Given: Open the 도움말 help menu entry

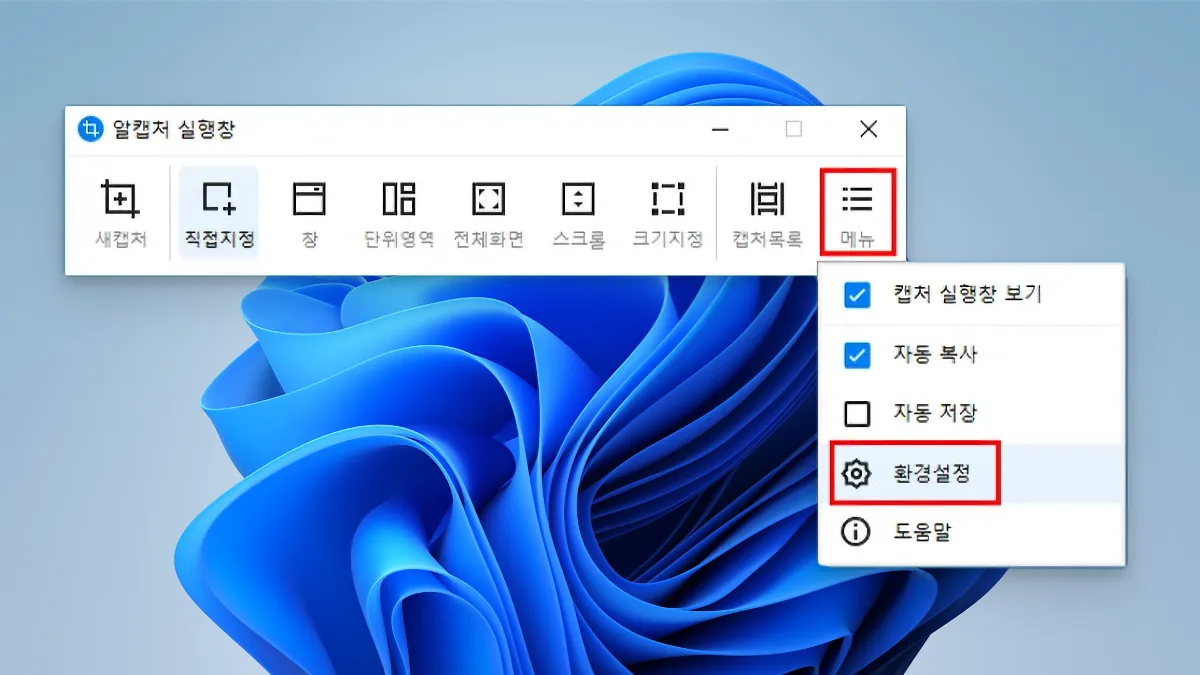Looking at the screenshot, I should click(x=920, y=532).
